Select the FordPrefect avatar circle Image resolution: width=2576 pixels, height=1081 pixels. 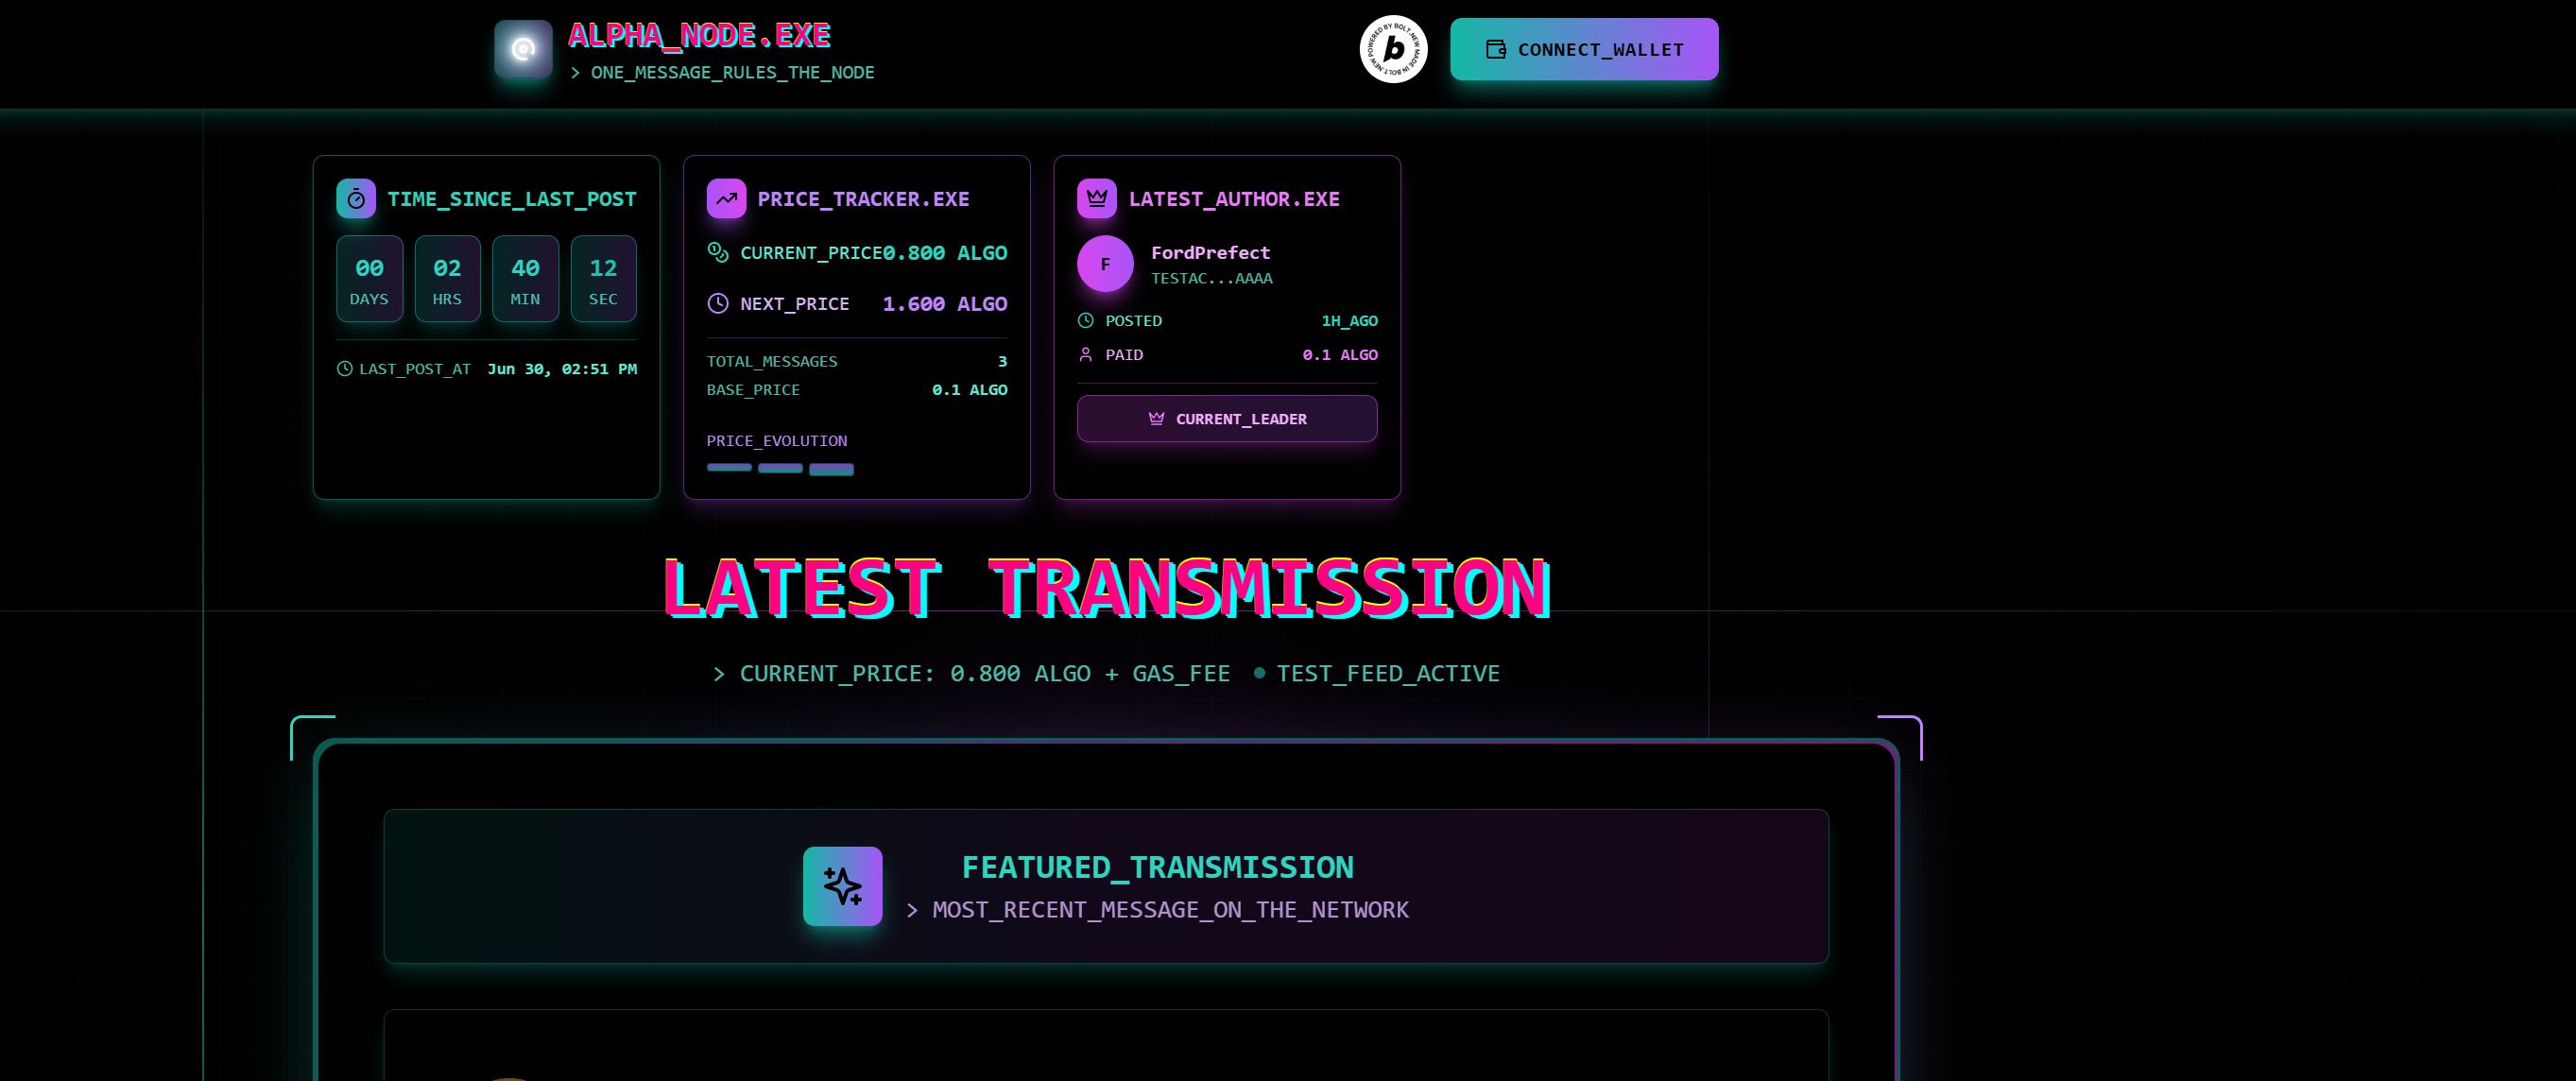tap(1105, 264)
